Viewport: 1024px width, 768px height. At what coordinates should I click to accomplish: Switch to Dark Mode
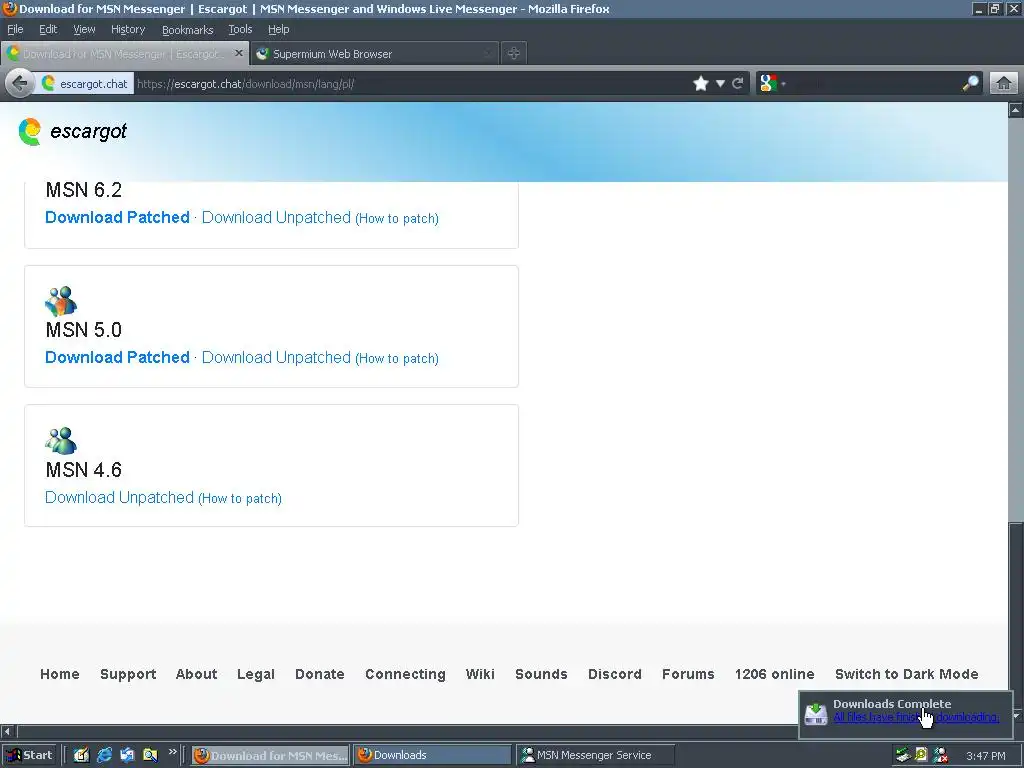click(x=906, y=674)
